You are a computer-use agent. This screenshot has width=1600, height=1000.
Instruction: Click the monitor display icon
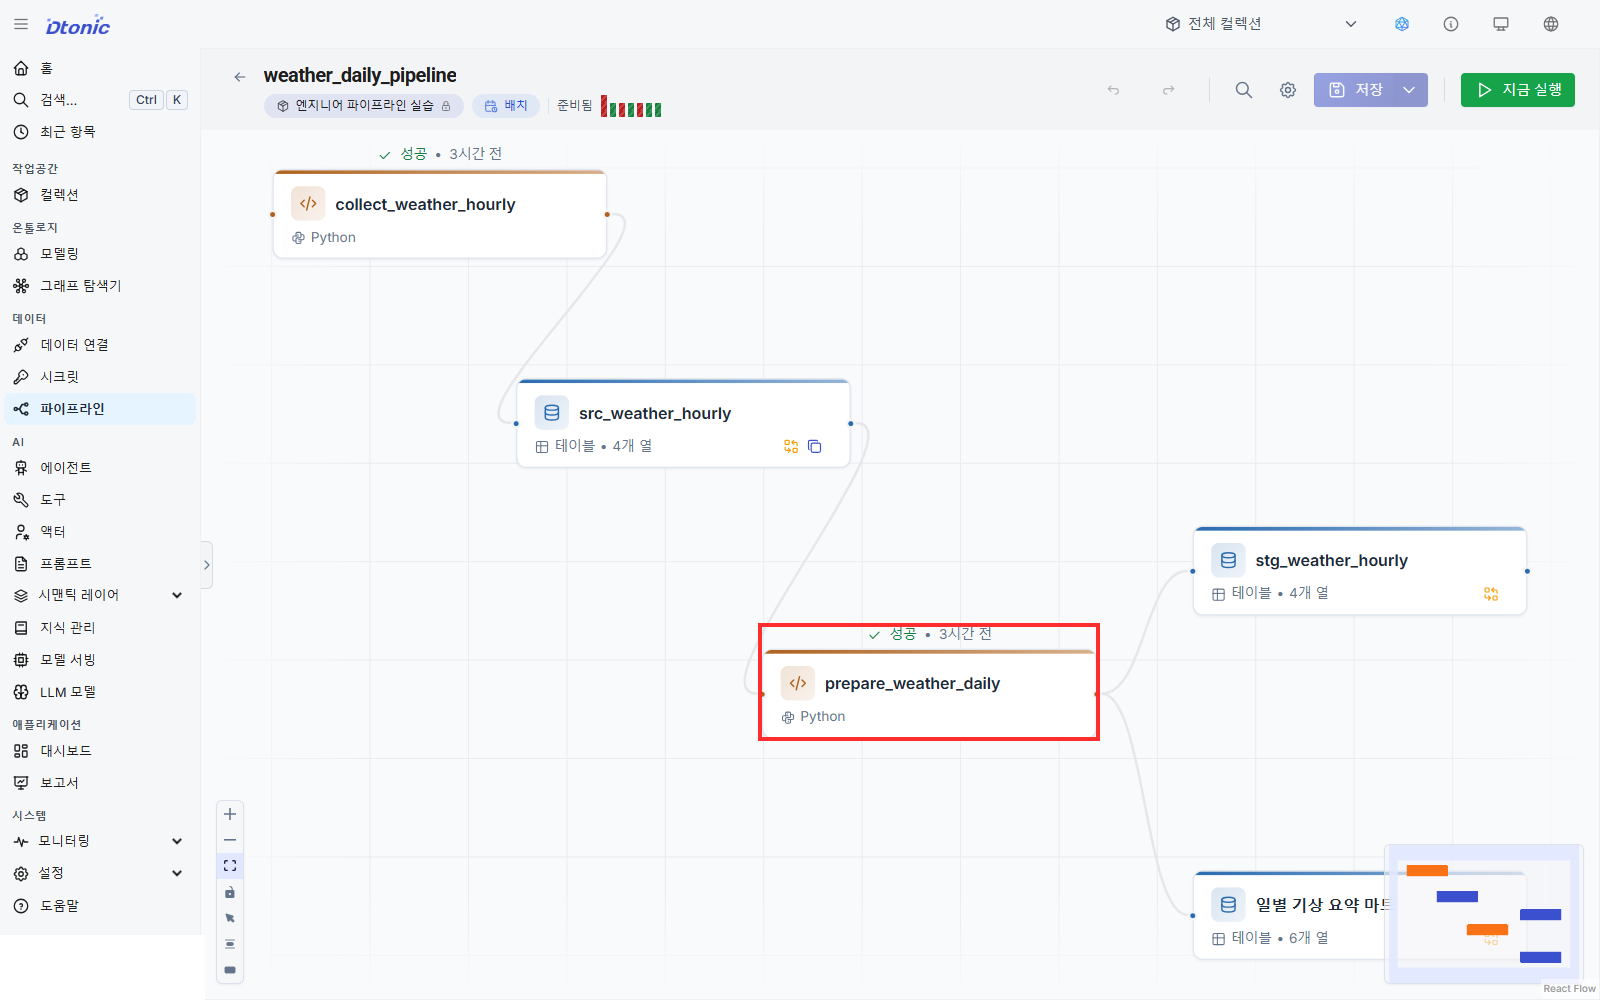coord(1501,24)
